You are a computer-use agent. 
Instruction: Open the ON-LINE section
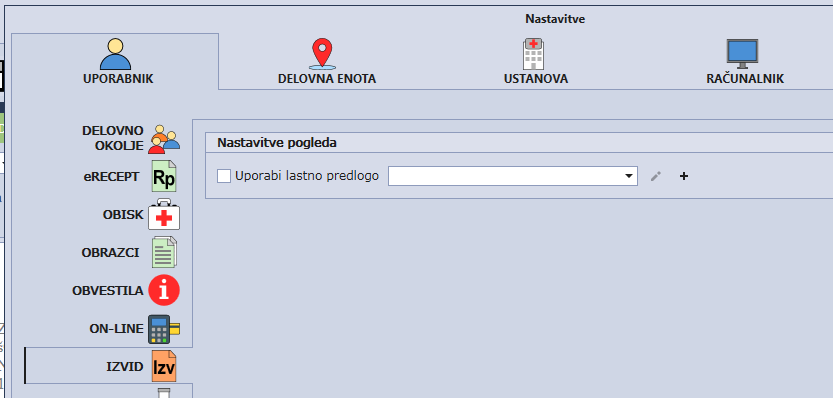(116, 329)
